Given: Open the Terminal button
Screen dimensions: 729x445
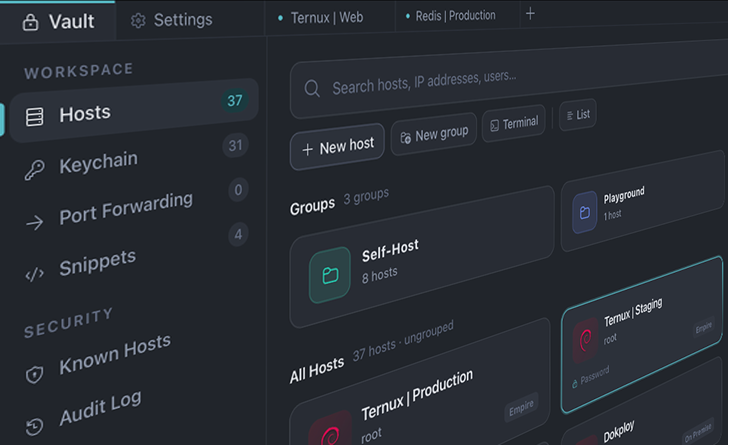Looking at the screenshot, I should coord(514,123).
